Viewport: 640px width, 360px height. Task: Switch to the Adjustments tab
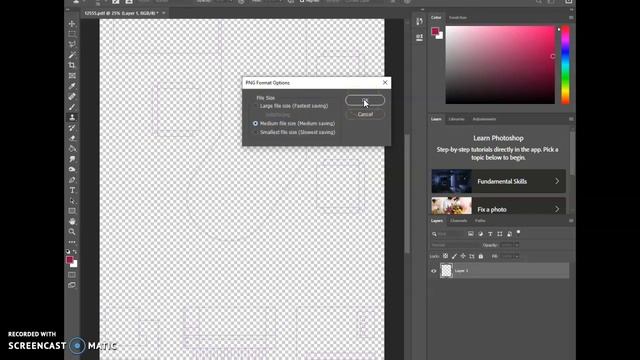484,119
